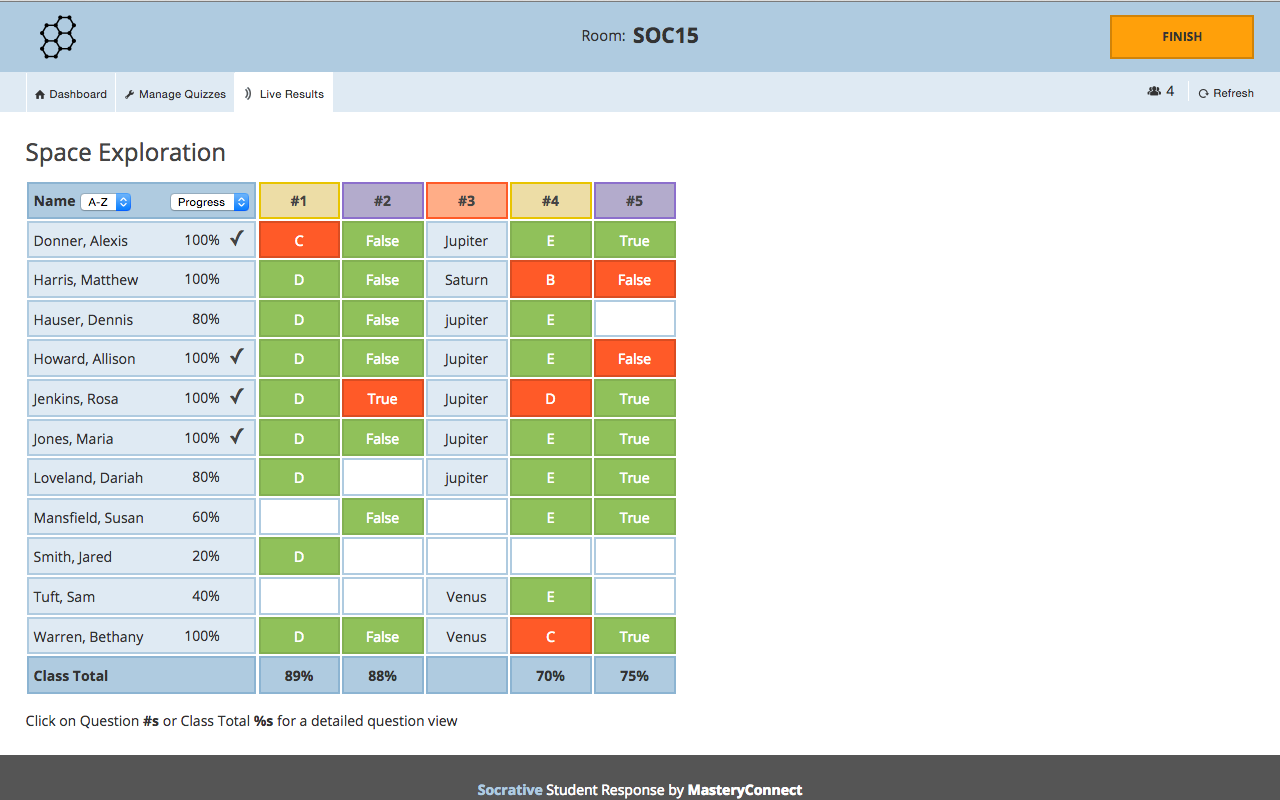Click the signal icon on Live Results tab
This screenshot has width=1280, height=800.
point(247,92)
